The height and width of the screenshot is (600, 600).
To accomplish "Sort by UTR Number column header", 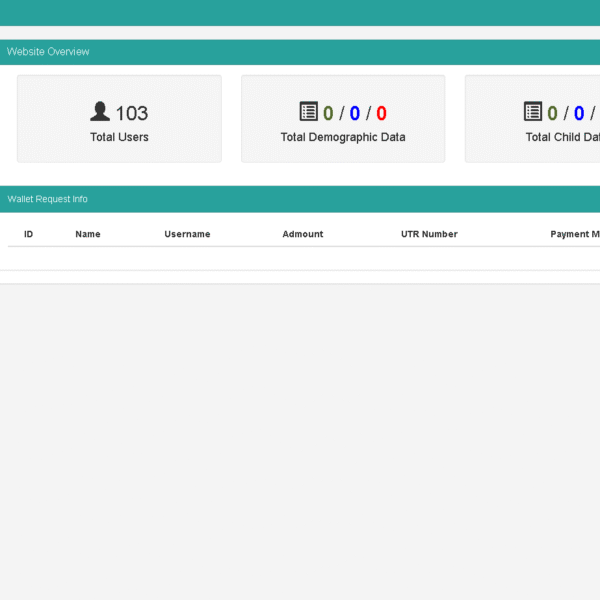I will (429, 234).
